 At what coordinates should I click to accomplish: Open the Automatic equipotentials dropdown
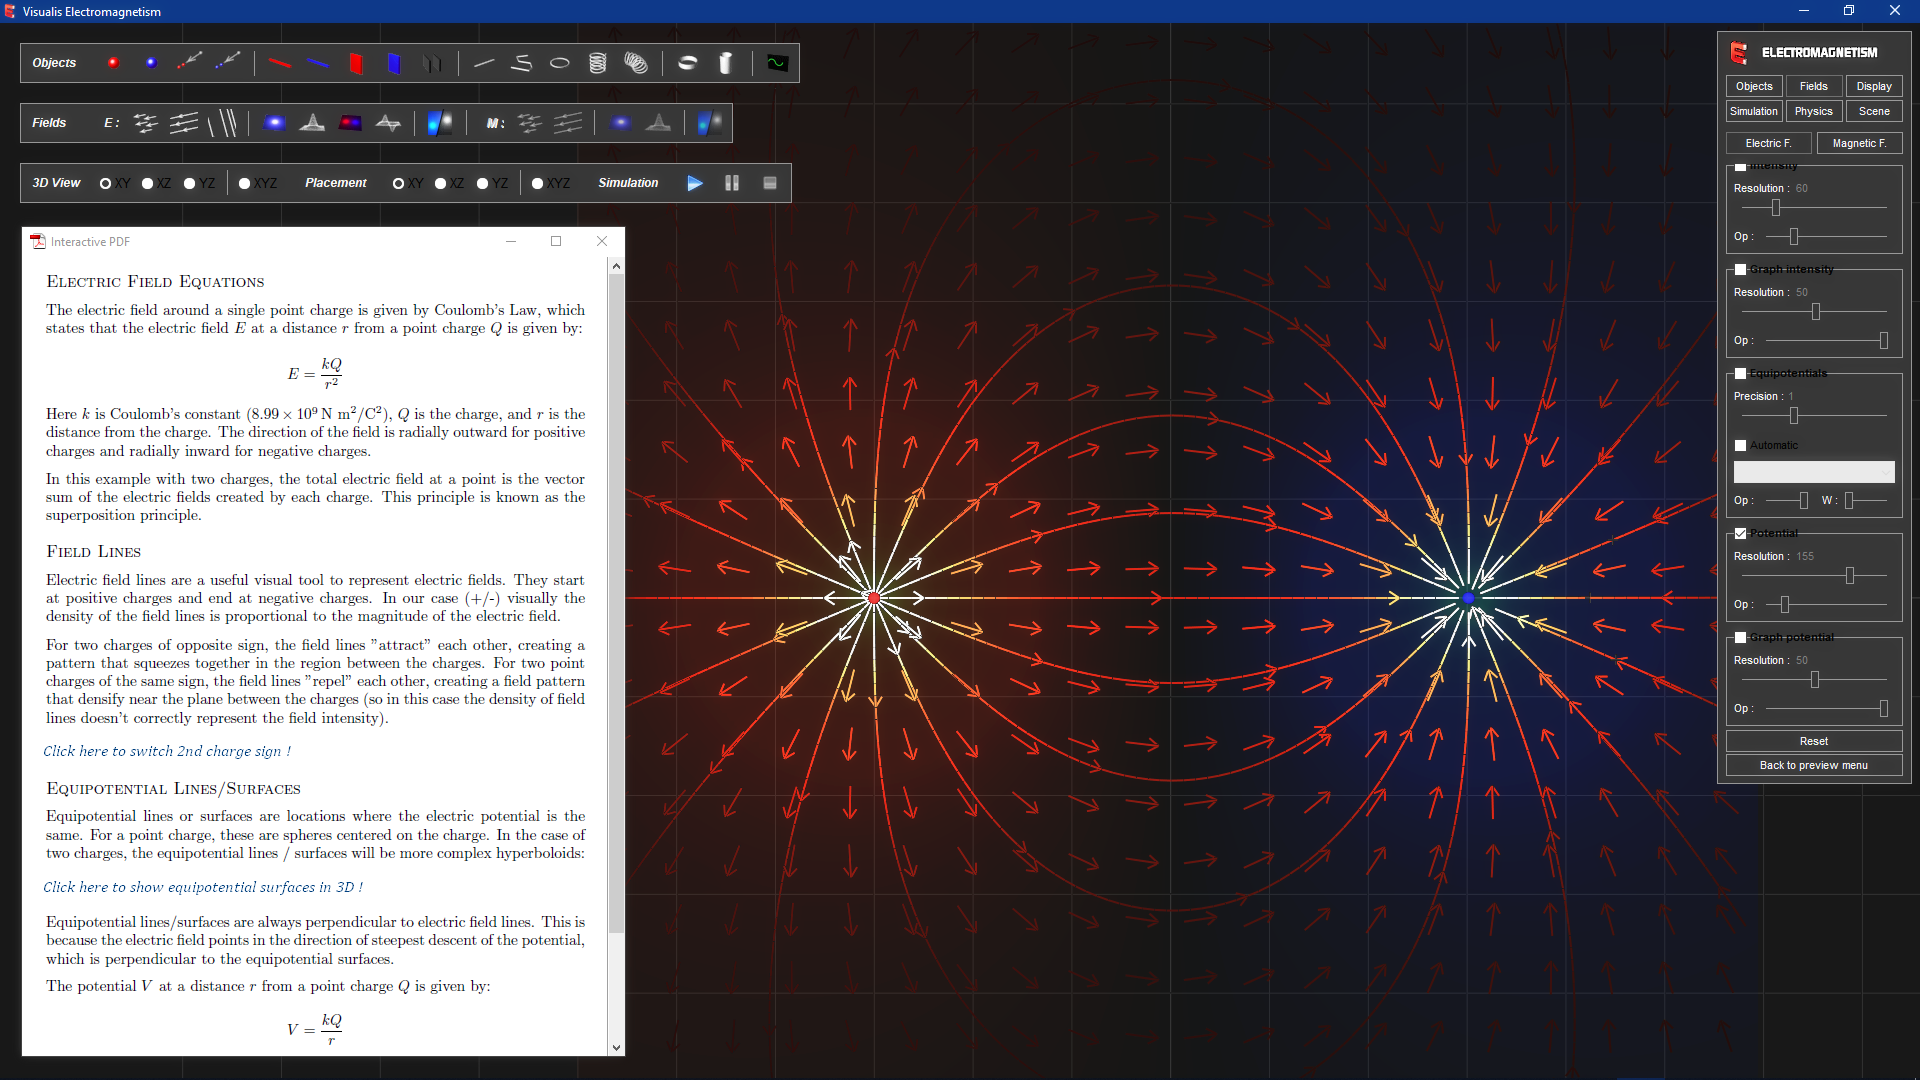click(1813, 471)
